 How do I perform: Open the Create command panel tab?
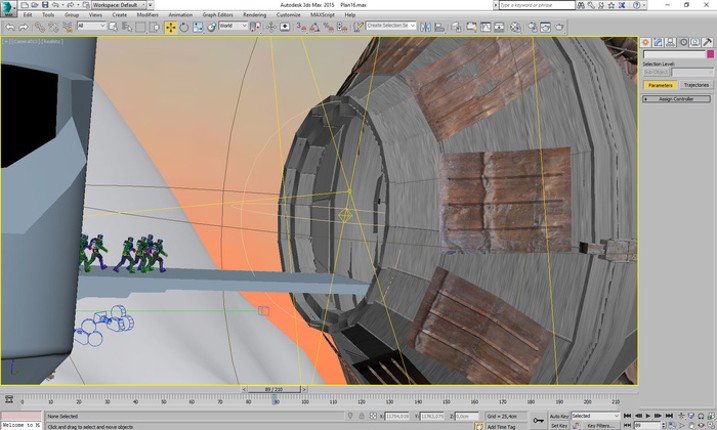pos(646,42)
